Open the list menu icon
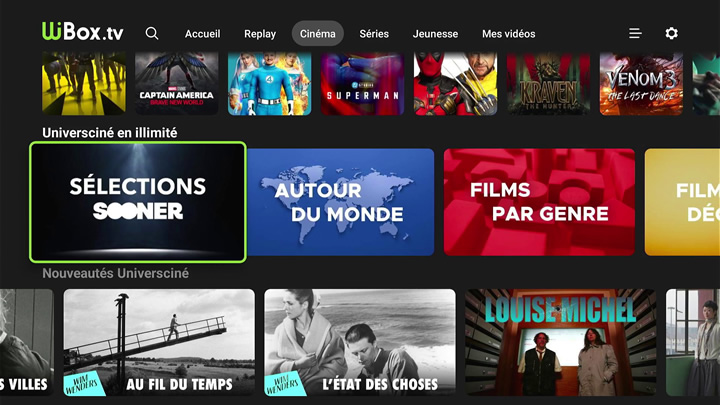 pos(635,33)
